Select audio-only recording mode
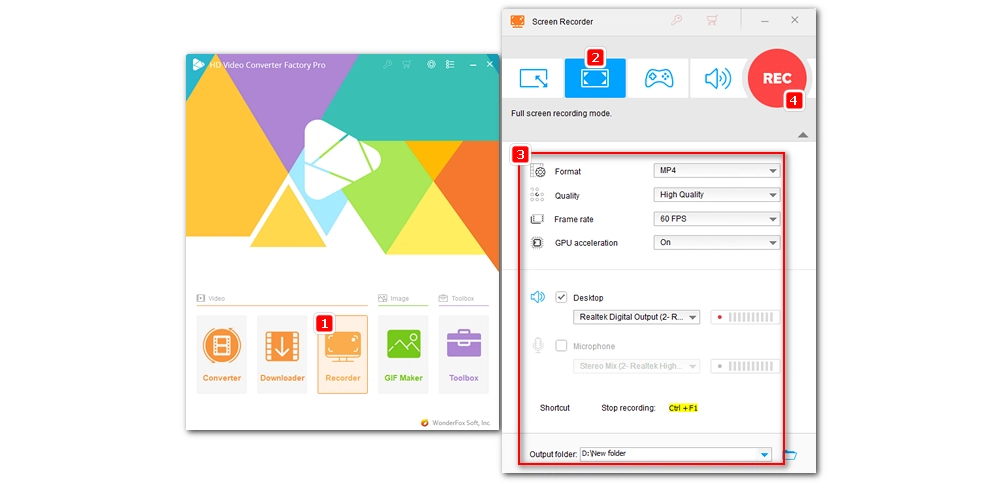Viewport: 1000px width, 485px height. [718, 78]
